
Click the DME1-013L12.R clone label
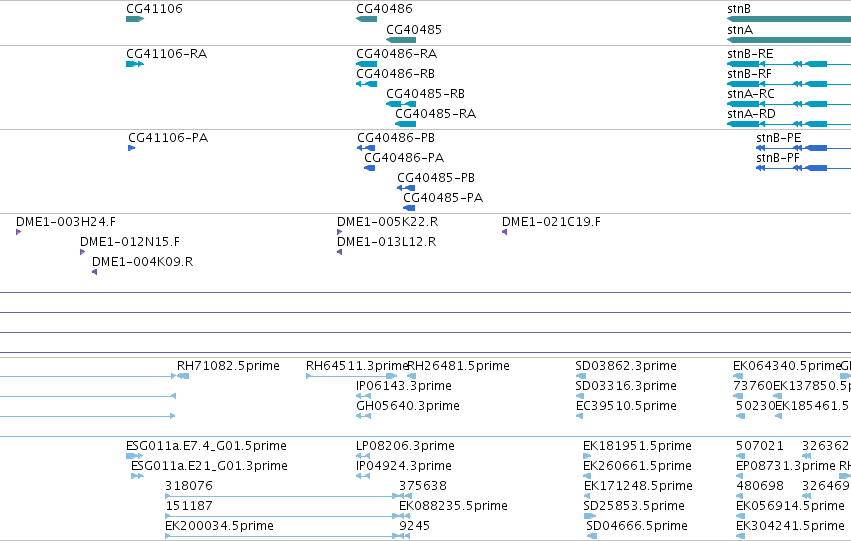pos(386,241)
